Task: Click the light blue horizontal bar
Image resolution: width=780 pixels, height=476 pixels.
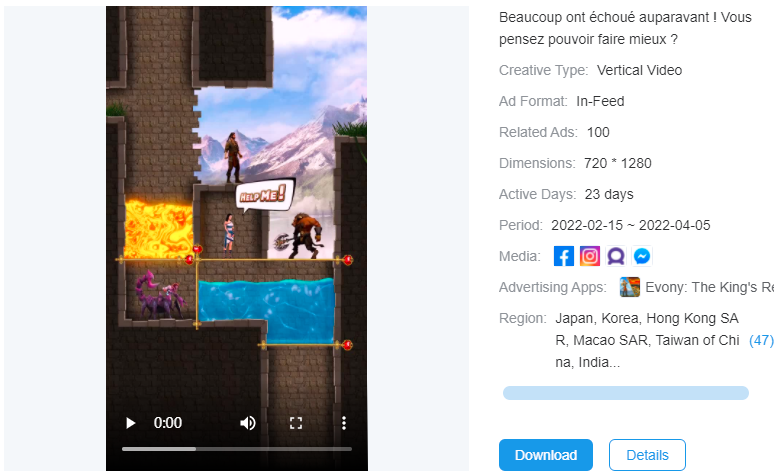Action: (x=625, y=393)
